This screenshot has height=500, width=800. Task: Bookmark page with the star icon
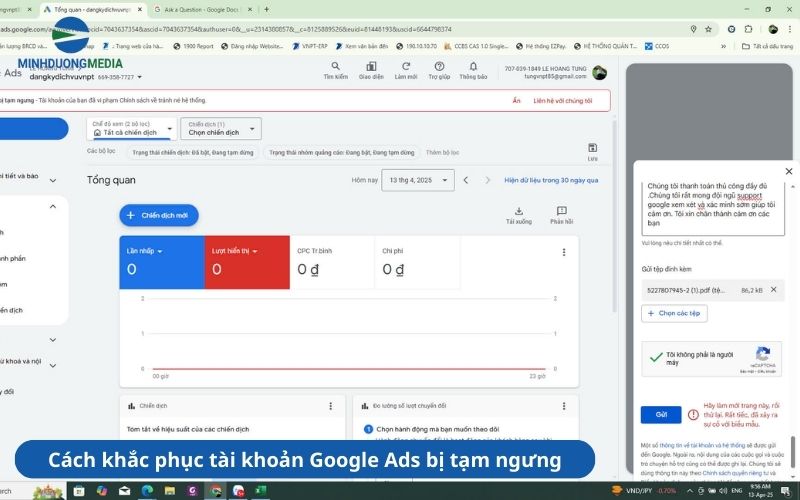(708, 29)
